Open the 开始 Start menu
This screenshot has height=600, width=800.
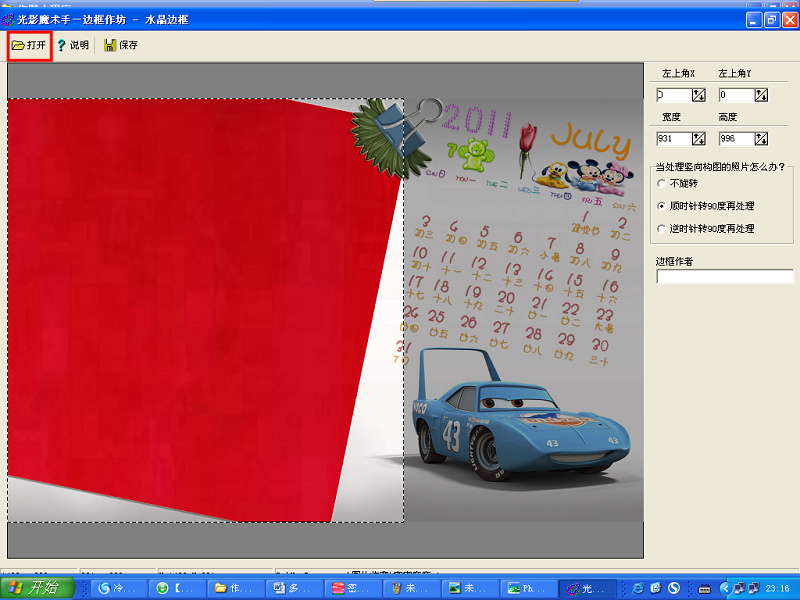[37, 588]
